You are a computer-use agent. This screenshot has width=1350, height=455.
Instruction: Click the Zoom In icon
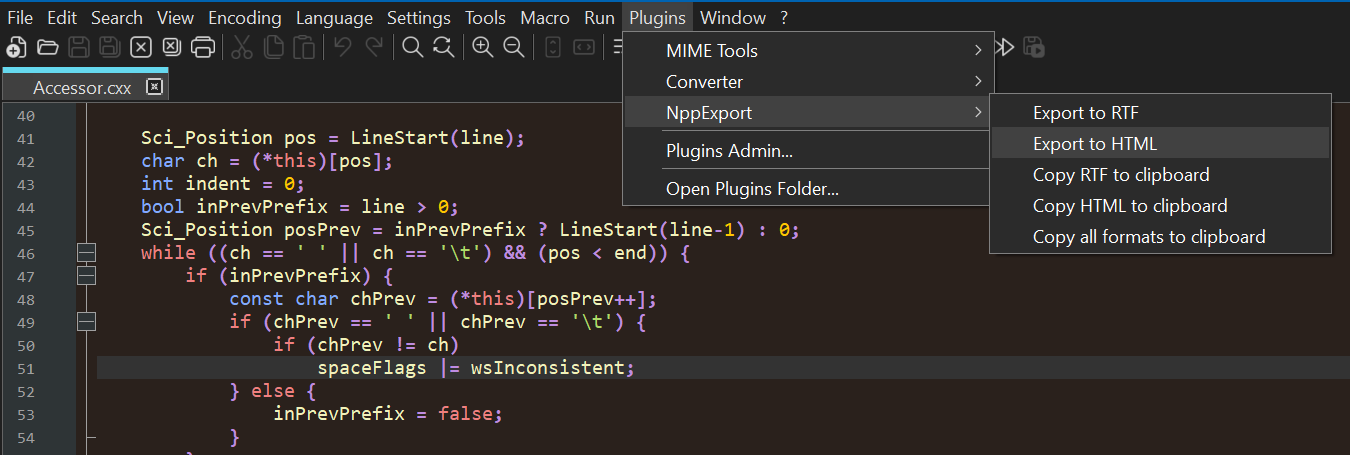point(483,47)
